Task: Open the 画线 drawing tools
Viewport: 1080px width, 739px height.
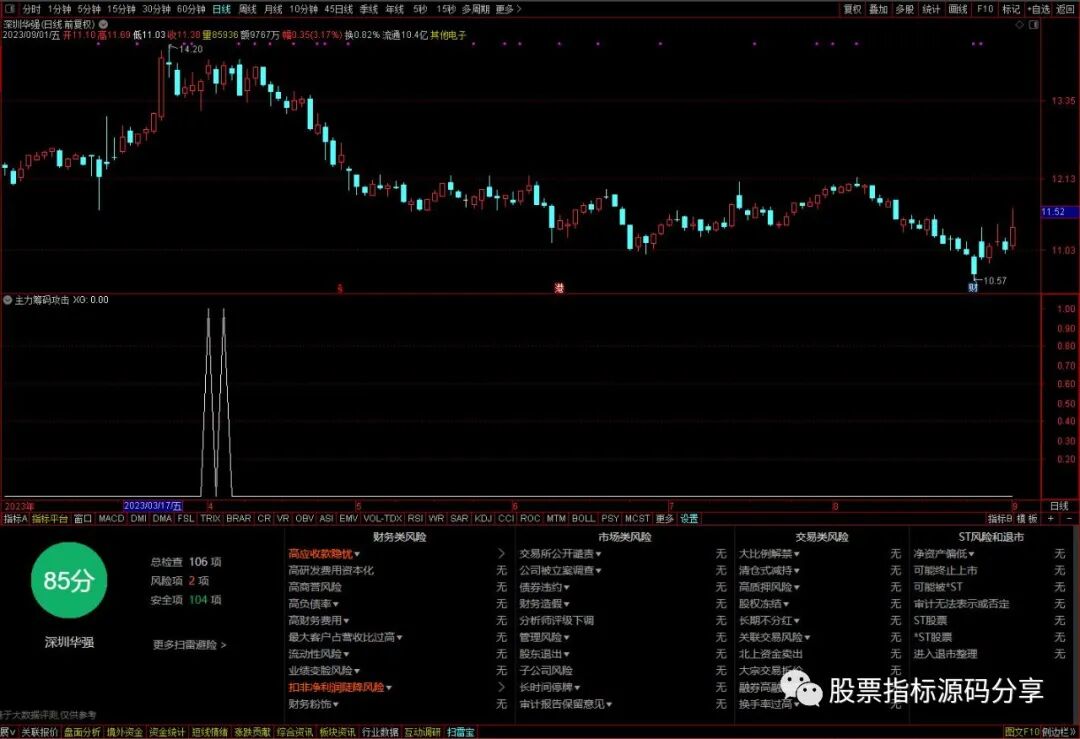Action: (958, 9)
